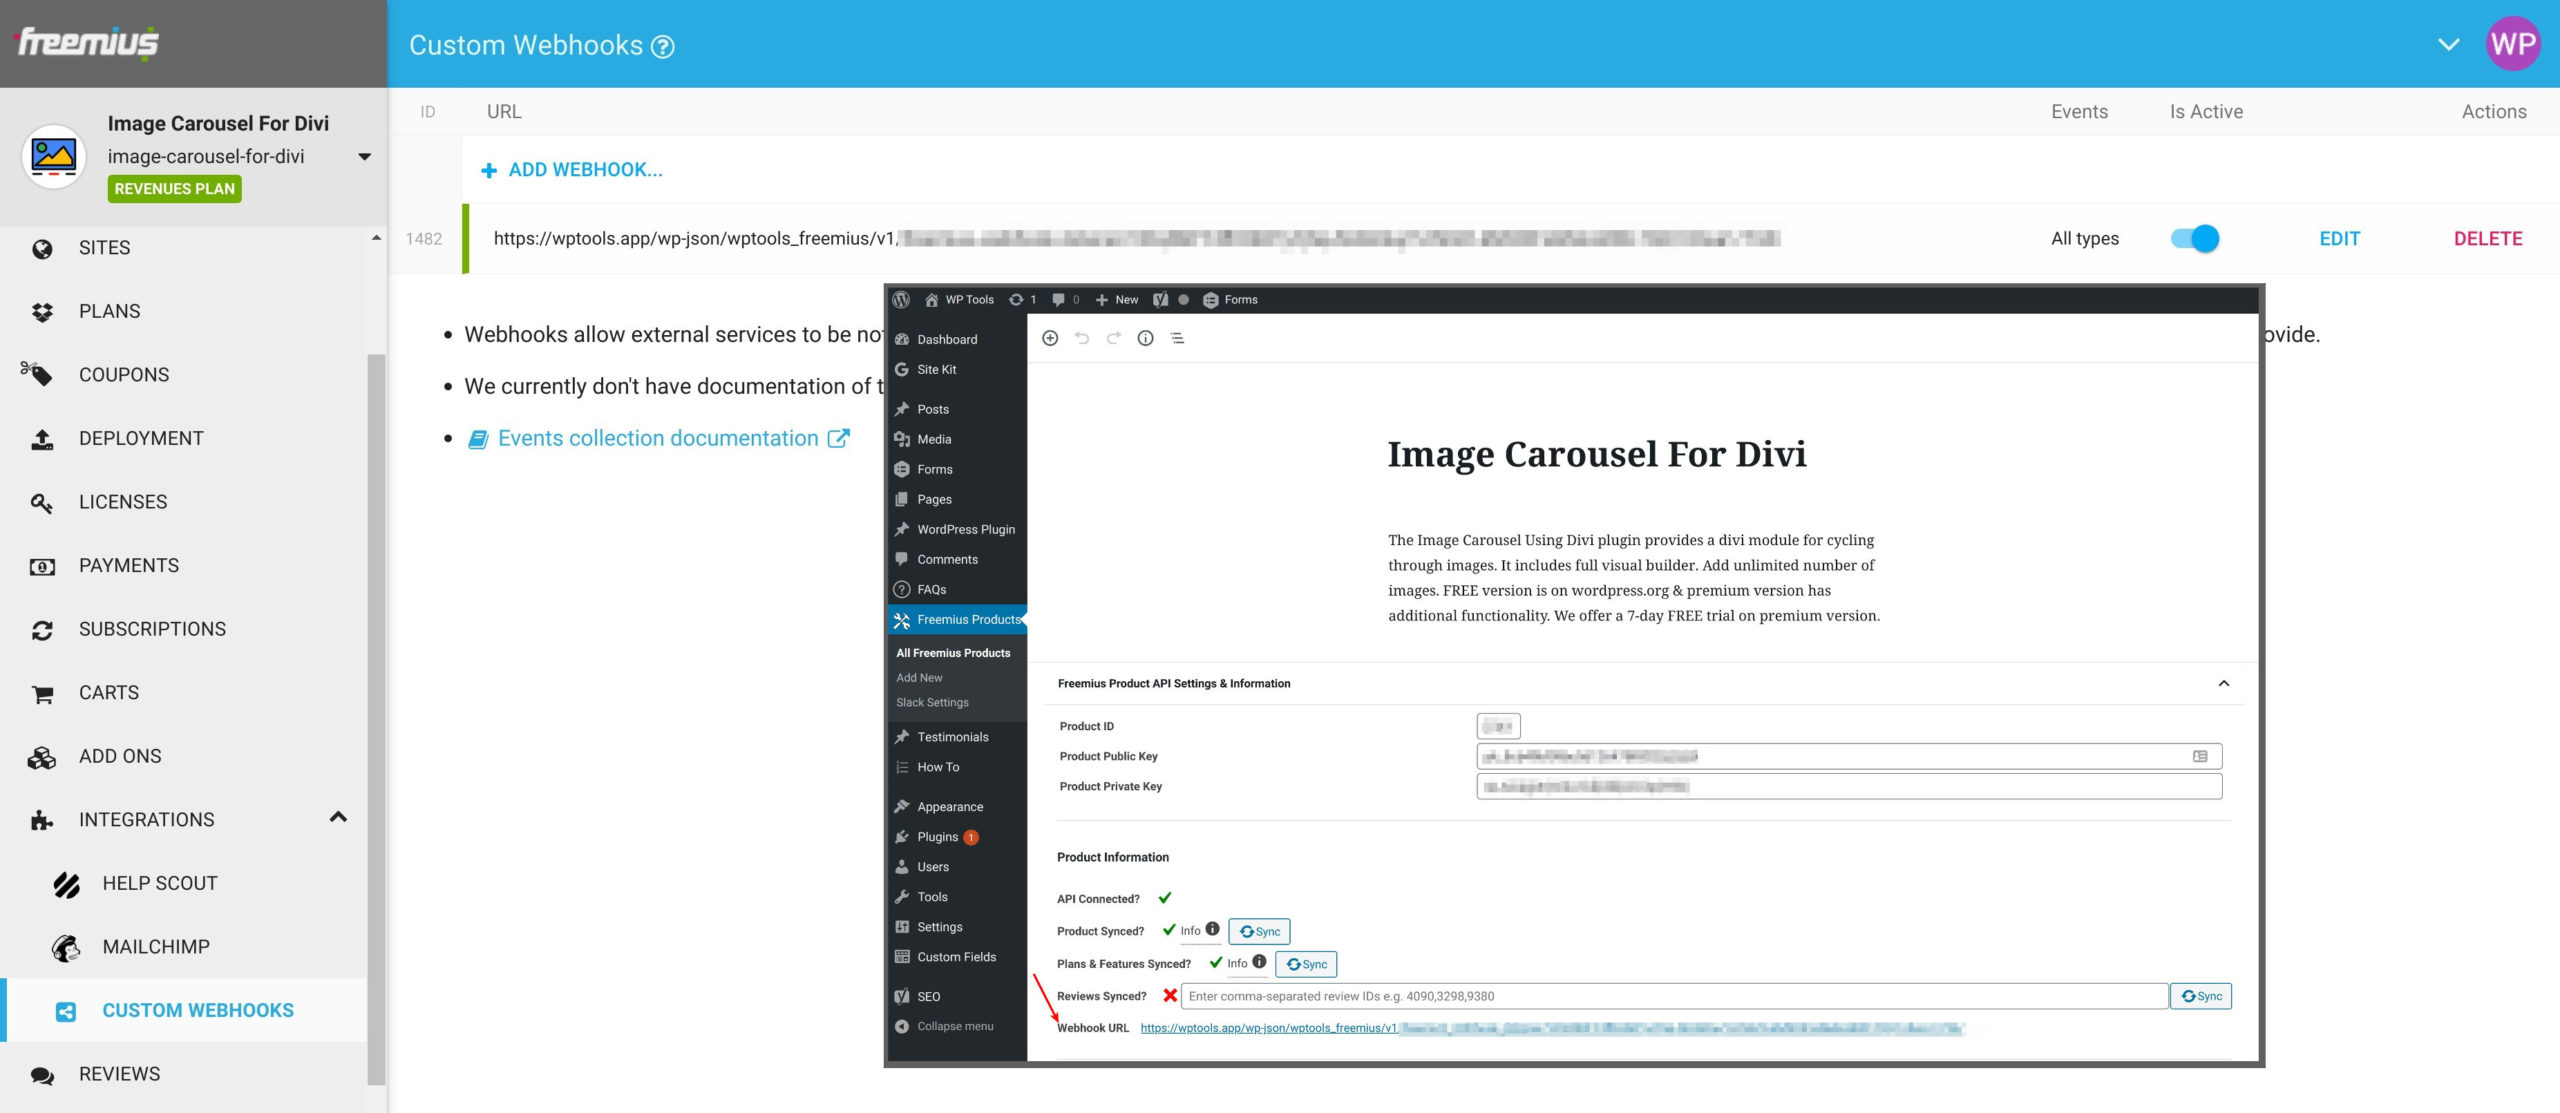
Task: Click the WordPress logo in admin bar
Action: pyautogui.click(x=901, y=300)
